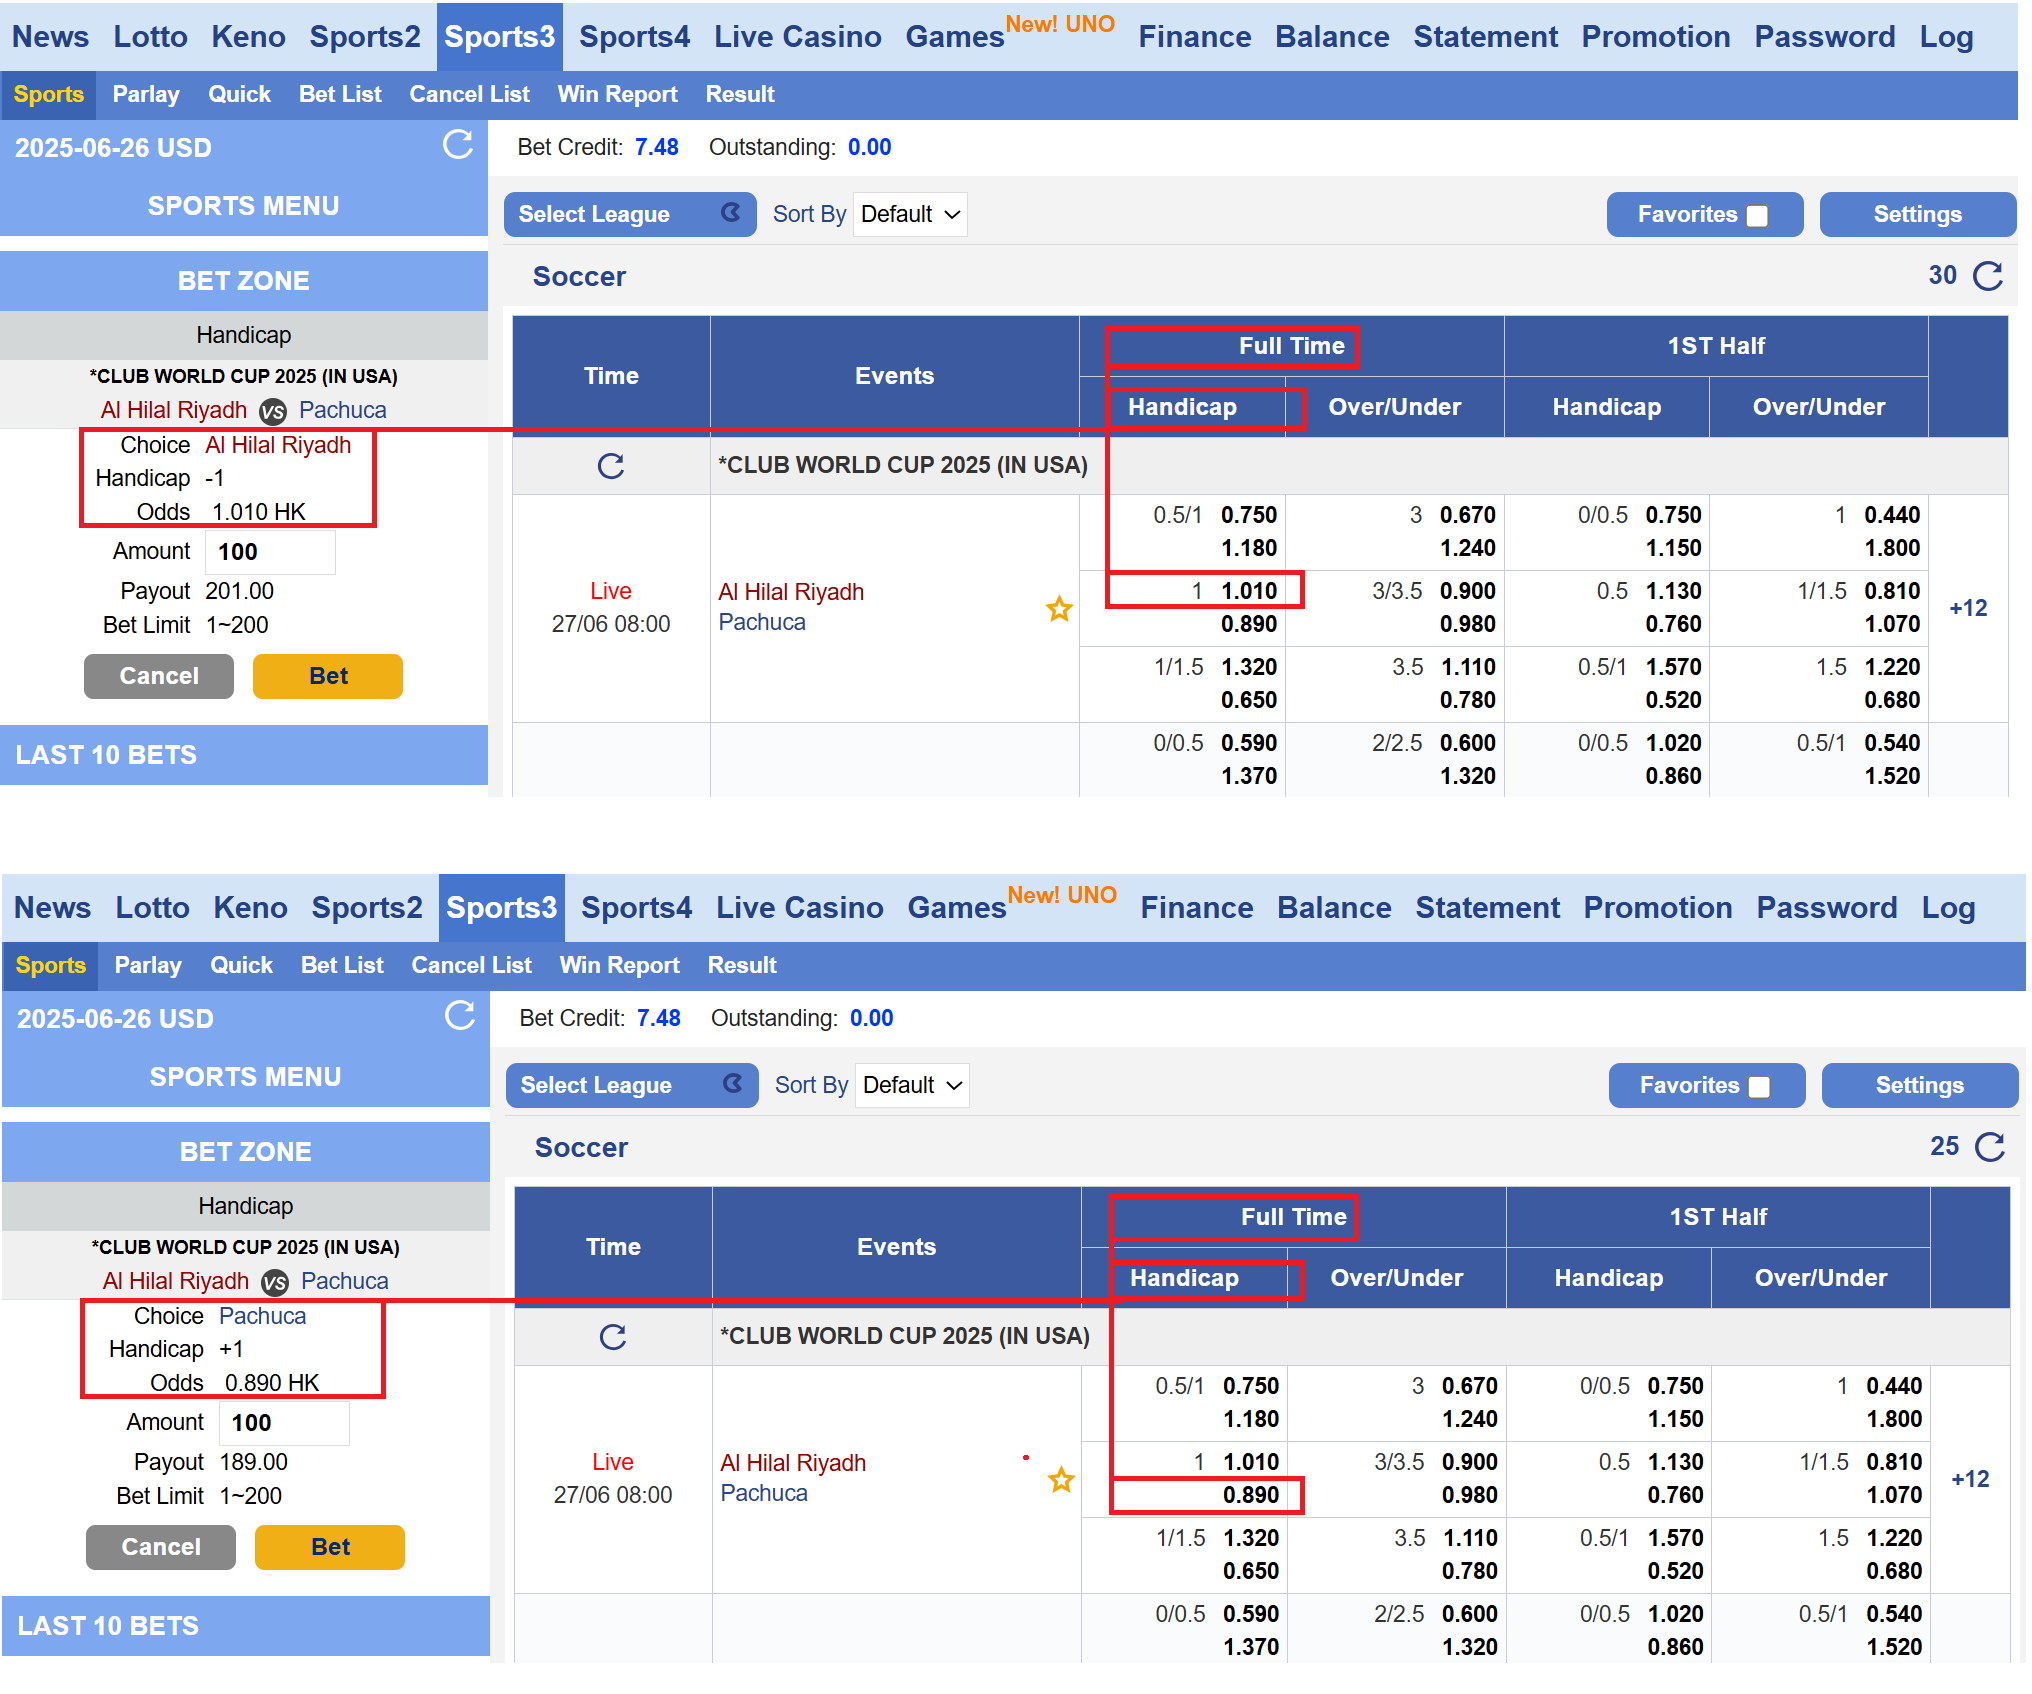Open Last 10 Bets in lower screenshot
Screen dimensions: 2032x1694
[x=246, y=1626]
